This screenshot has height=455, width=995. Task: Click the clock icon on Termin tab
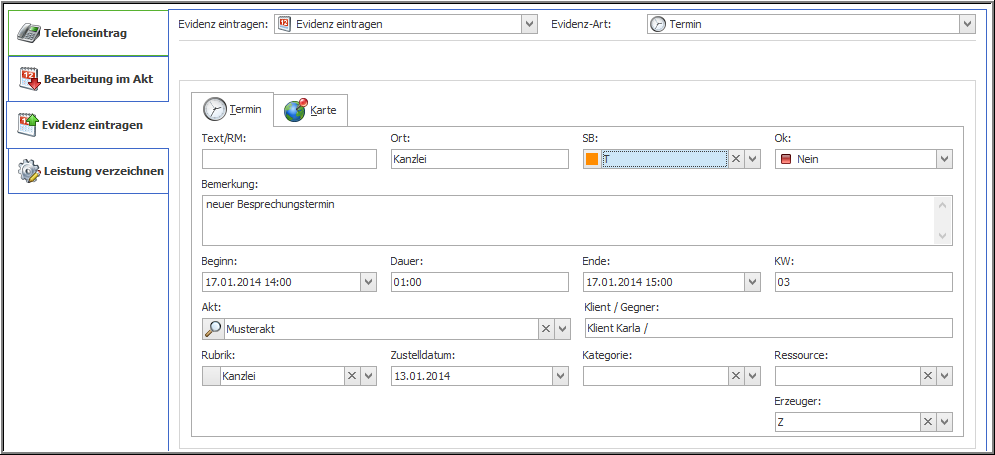tap(215, 109)
